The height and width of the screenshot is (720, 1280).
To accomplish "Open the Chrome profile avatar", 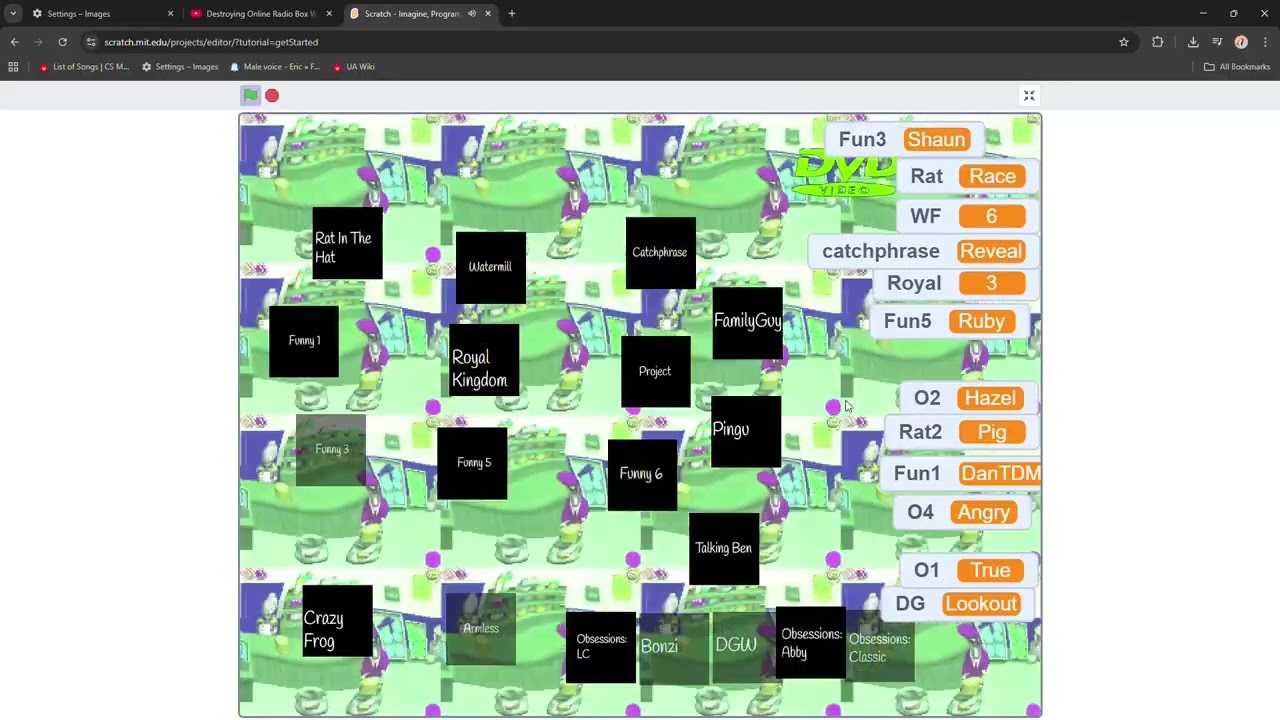I will (x=1241, y=42).
